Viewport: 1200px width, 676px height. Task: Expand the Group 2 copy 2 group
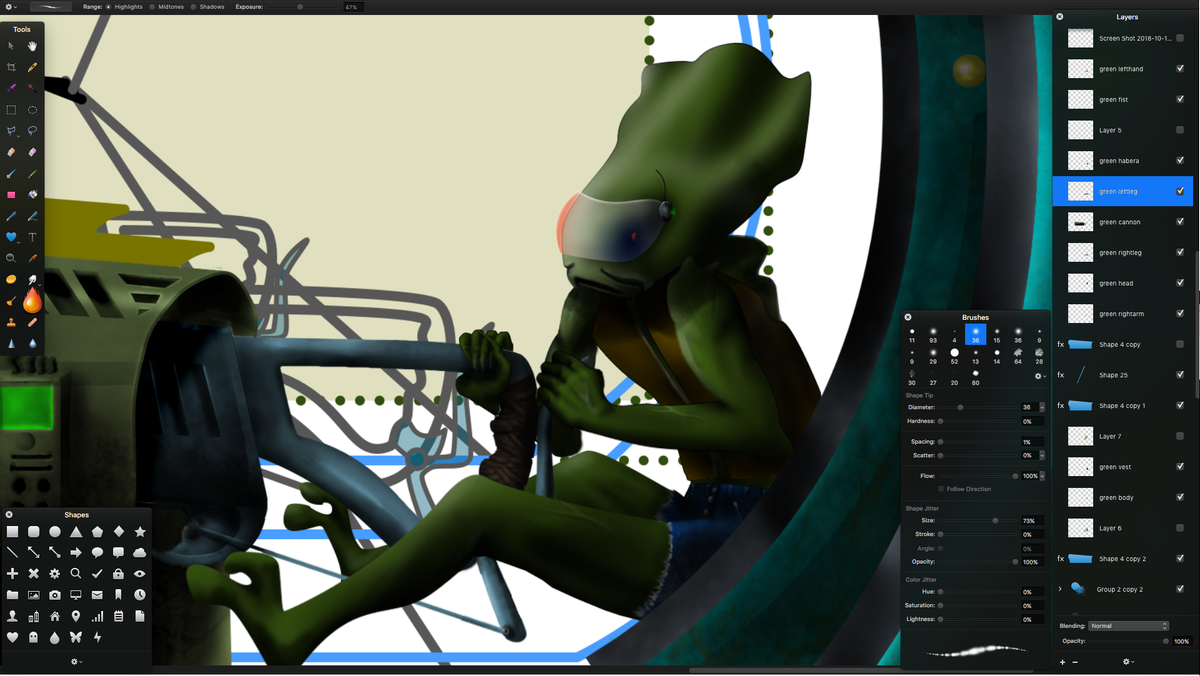[1060, 589]
